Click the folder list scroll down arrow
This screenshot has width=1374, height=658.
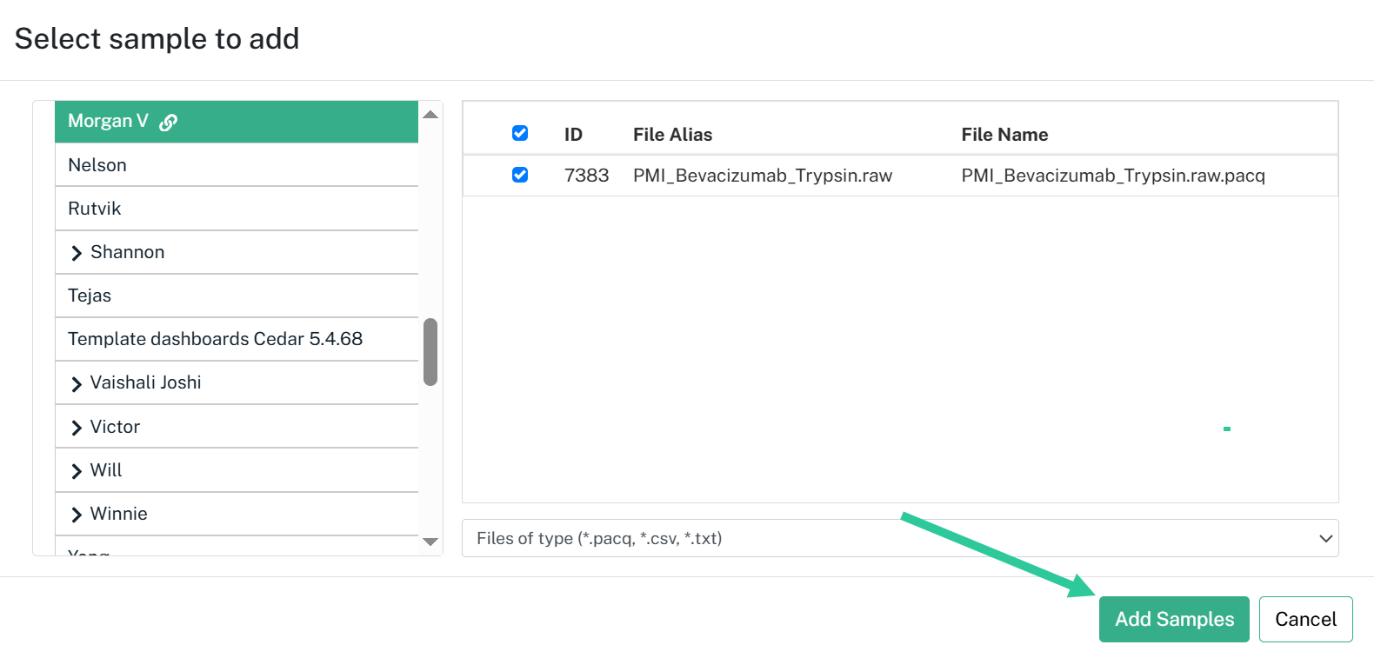point(431,542)
